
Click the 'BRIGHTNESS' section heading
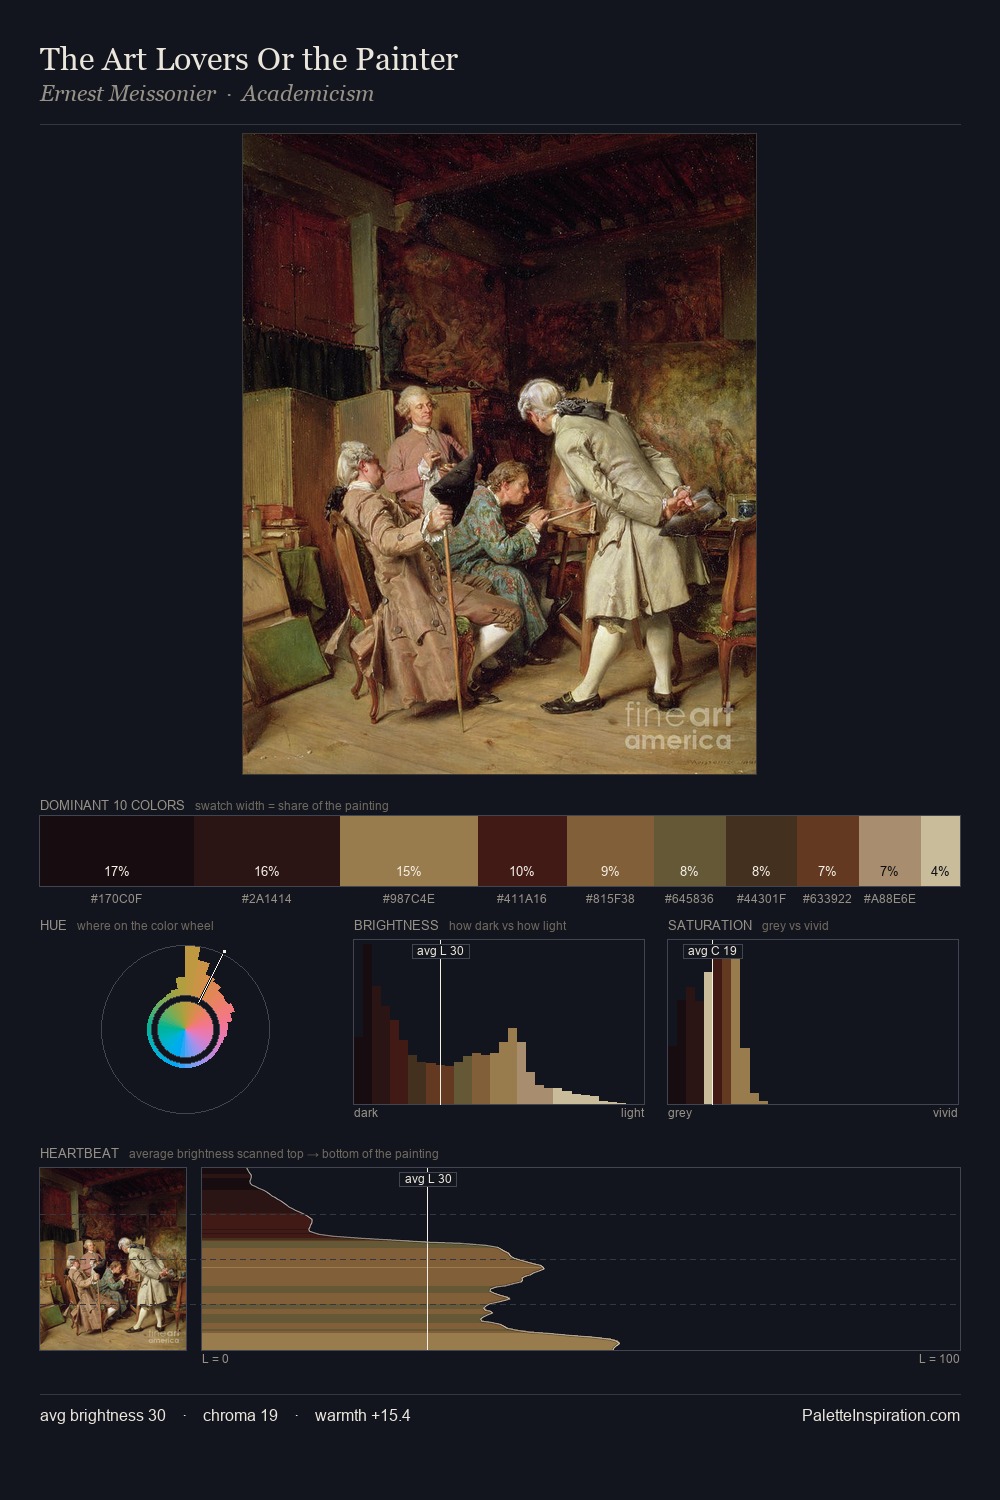pos(396,925)
